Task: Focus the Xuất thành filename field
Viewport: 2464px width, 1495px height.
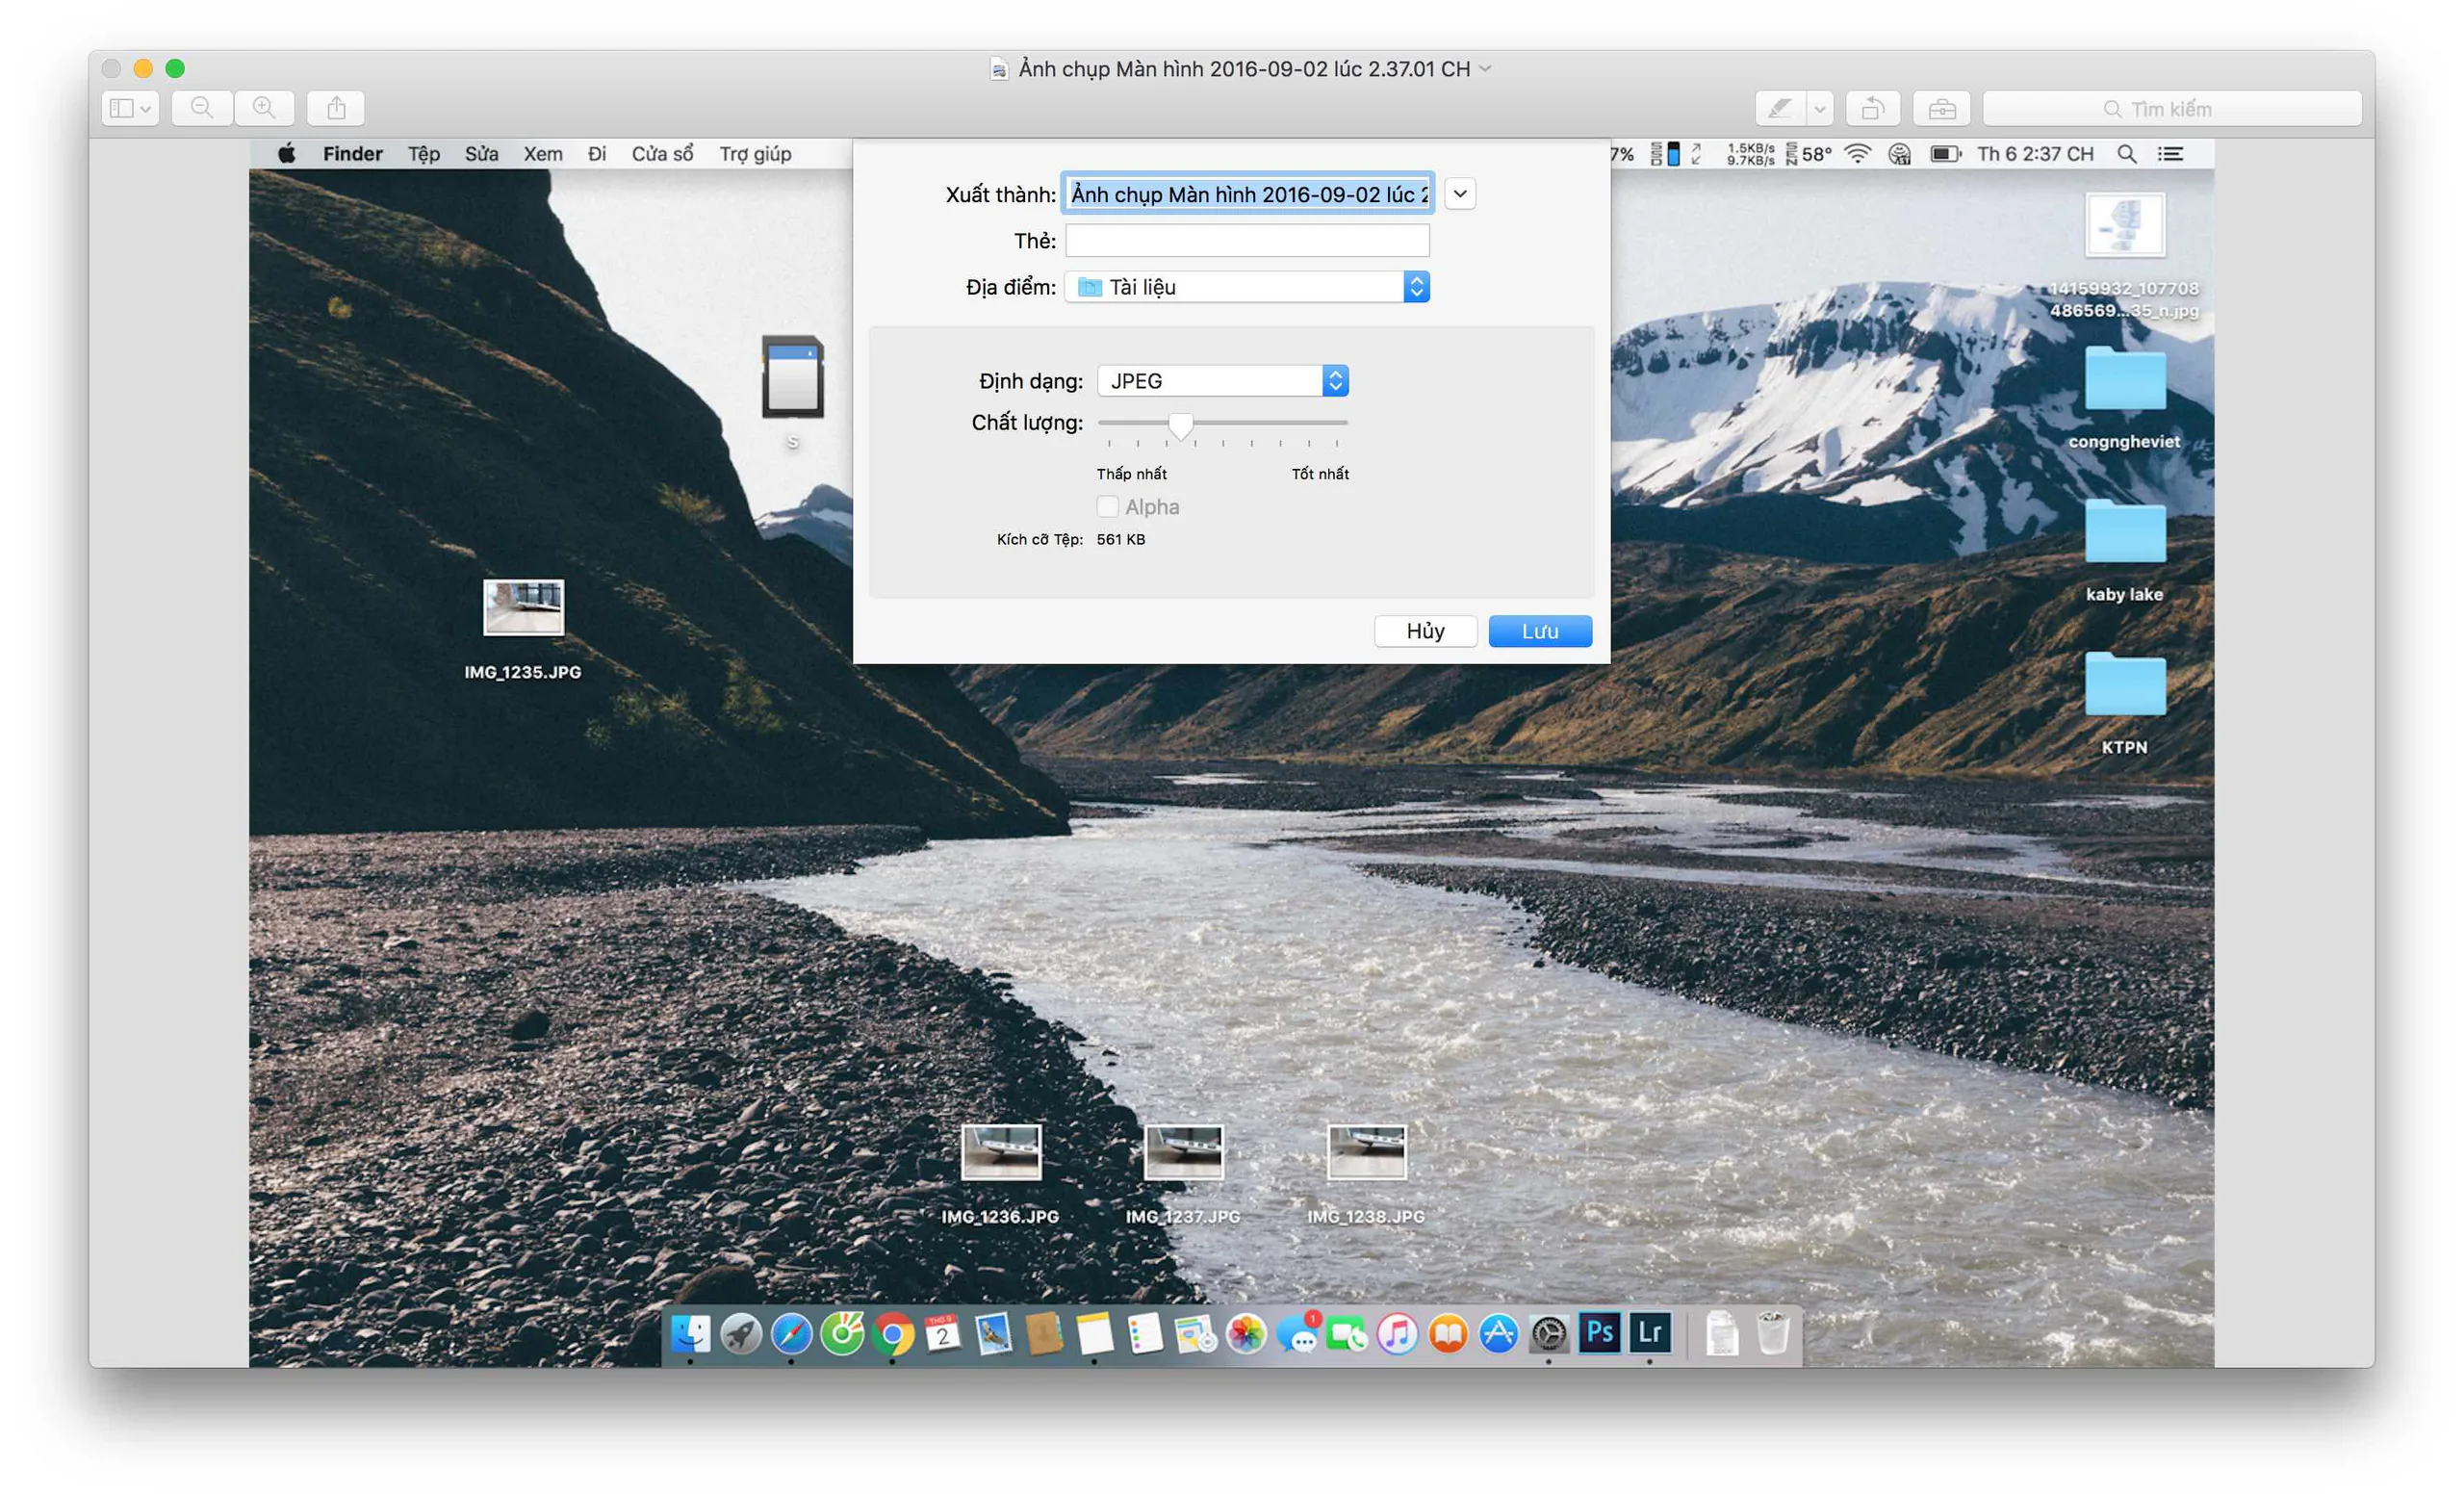Action: click(x=1248, y=194)
